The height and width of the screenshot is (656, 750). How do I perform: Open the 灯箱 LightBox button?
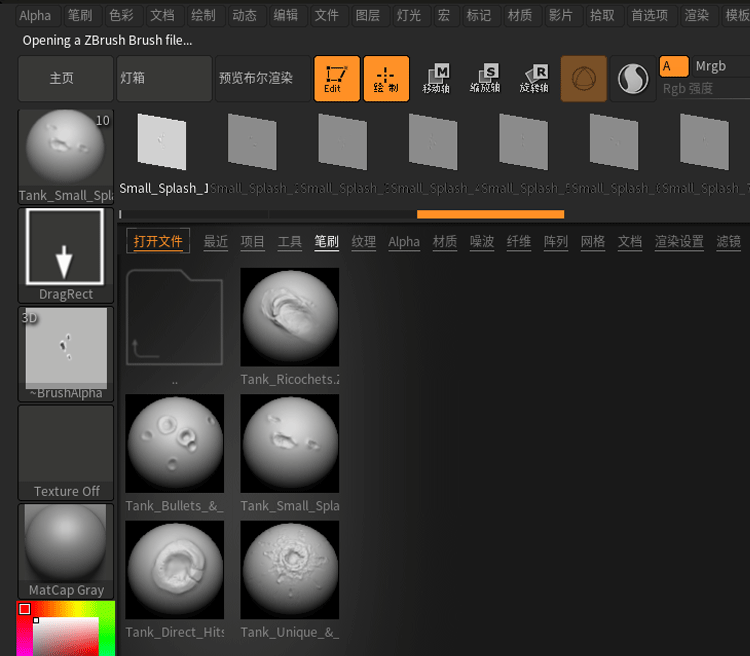coord(164,78)
